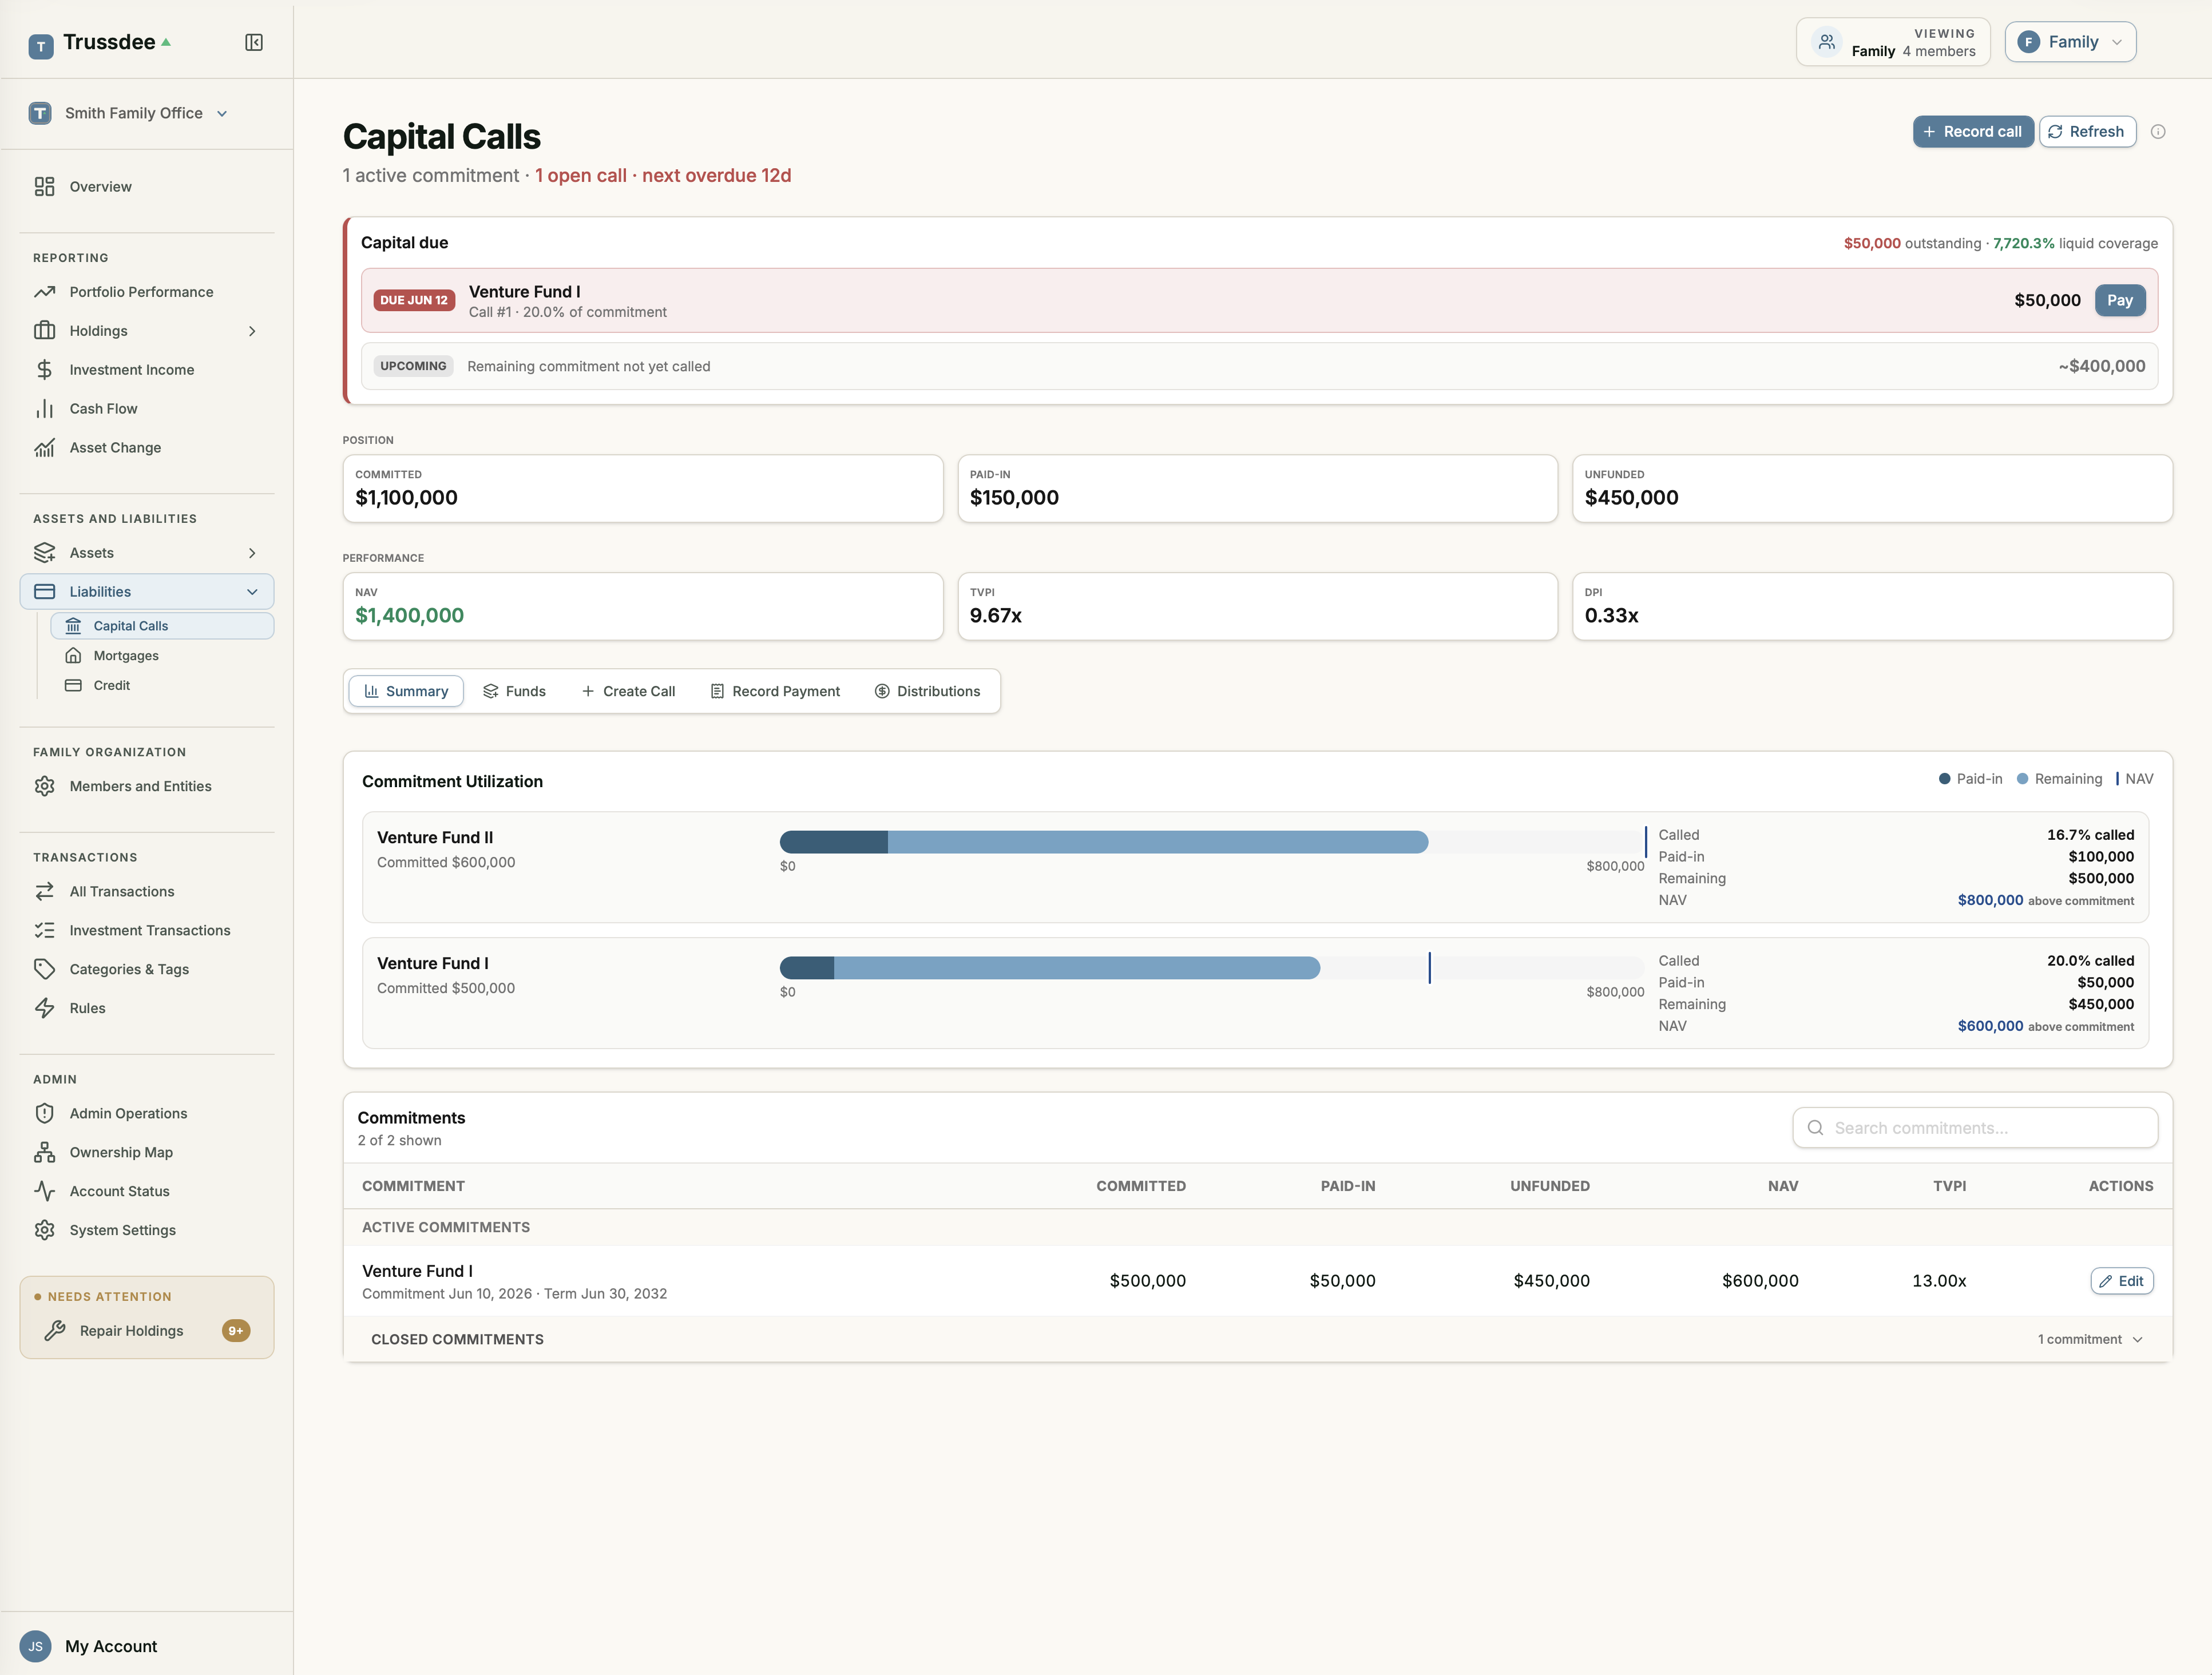Click Admin Operations shield icon
This screenshot has height=1675, width=2212.
click(44, 1114)
